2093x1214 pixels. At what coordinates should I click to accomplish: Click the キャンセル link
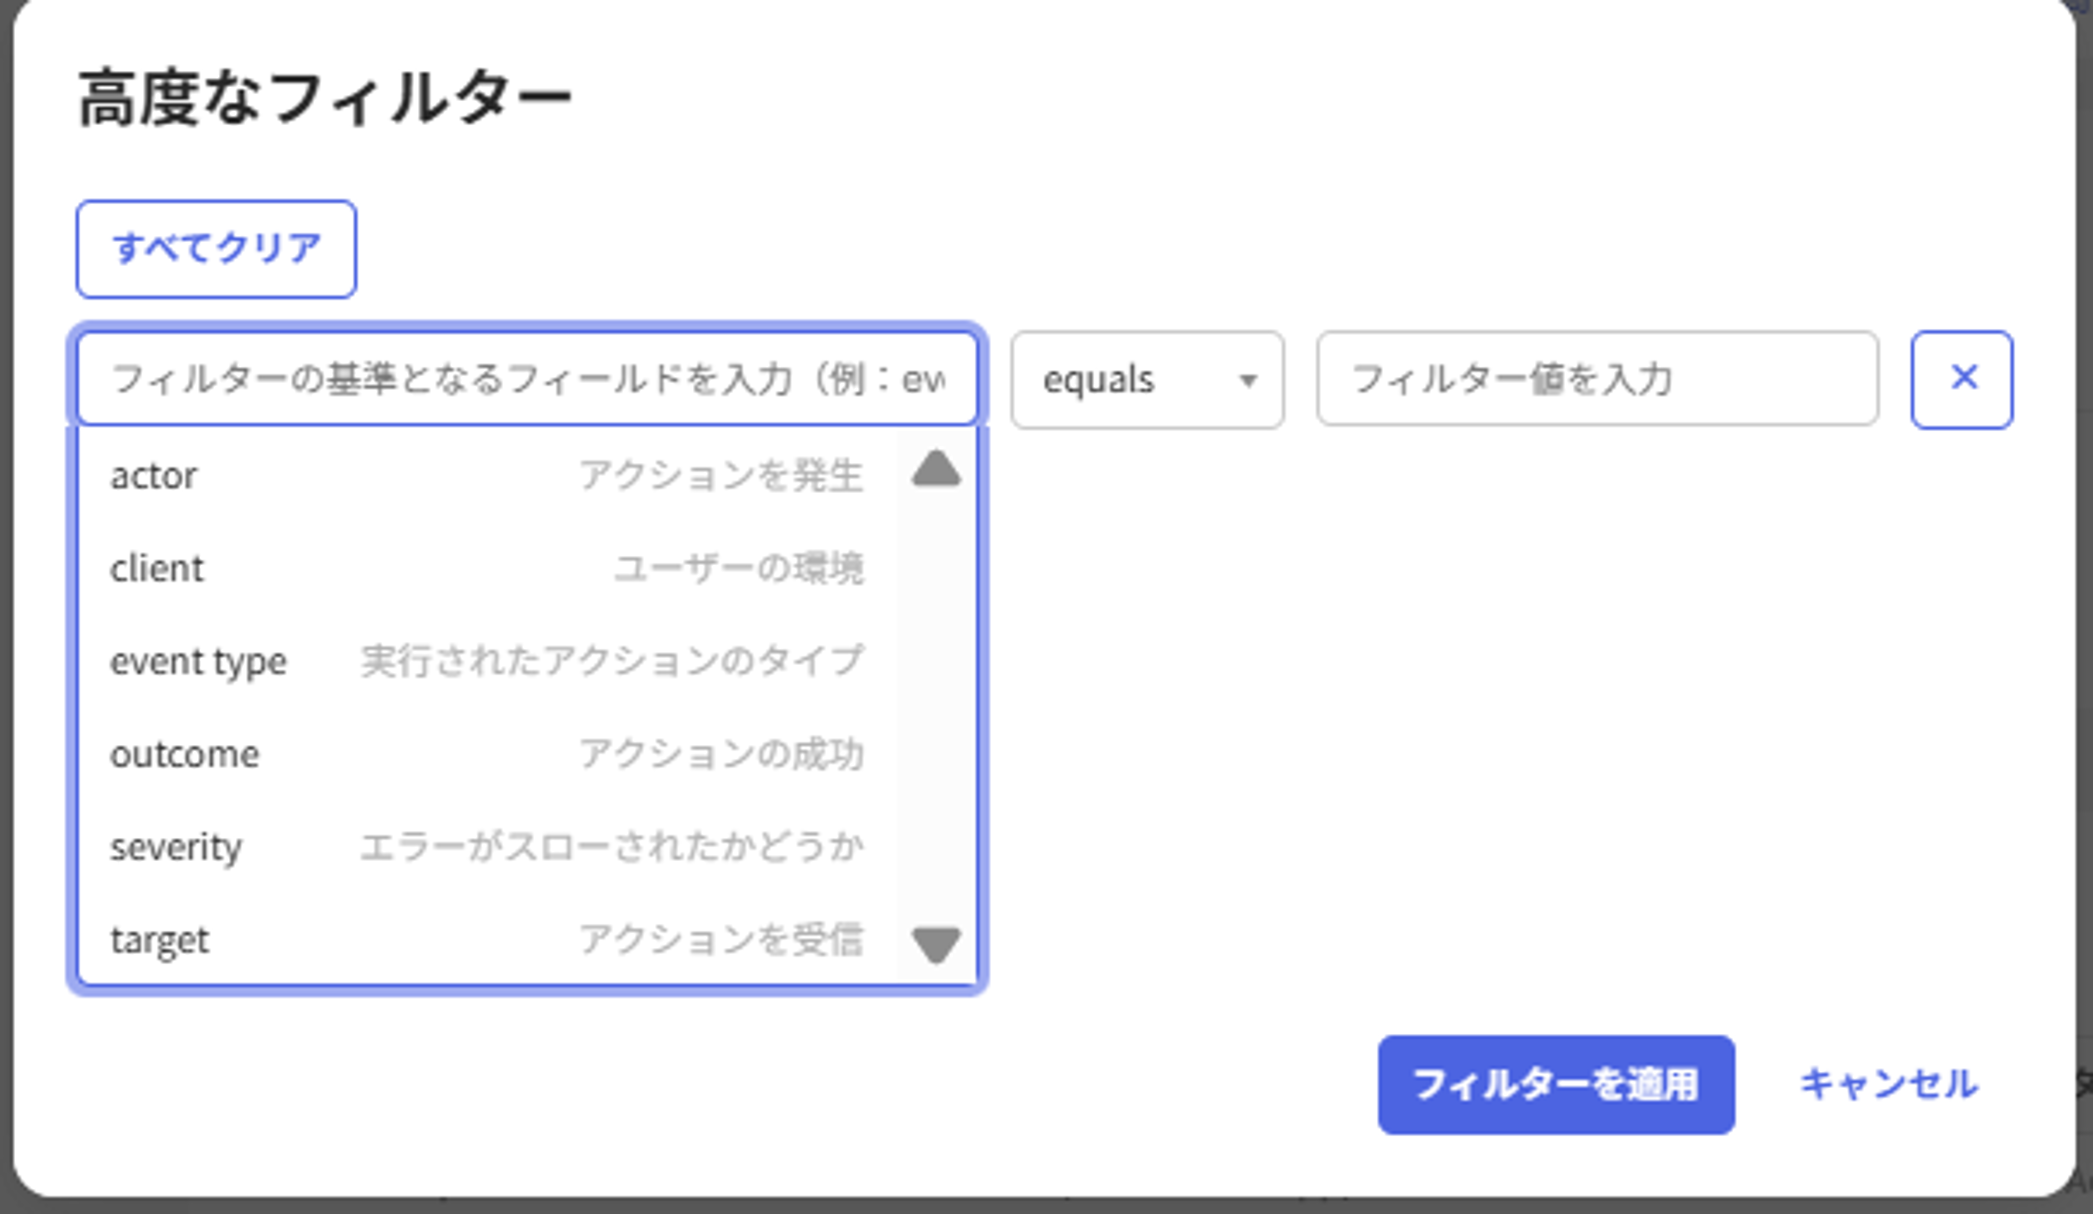[x=1888, y=1084]
